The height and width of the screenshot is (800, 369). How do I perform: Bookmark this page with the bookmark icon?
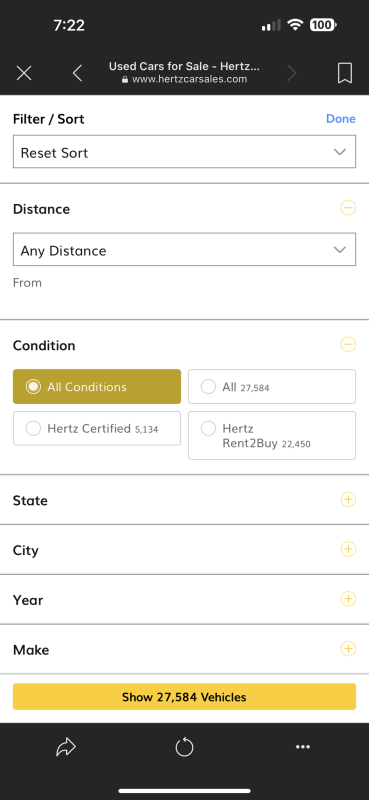click(x=345, y=73)
